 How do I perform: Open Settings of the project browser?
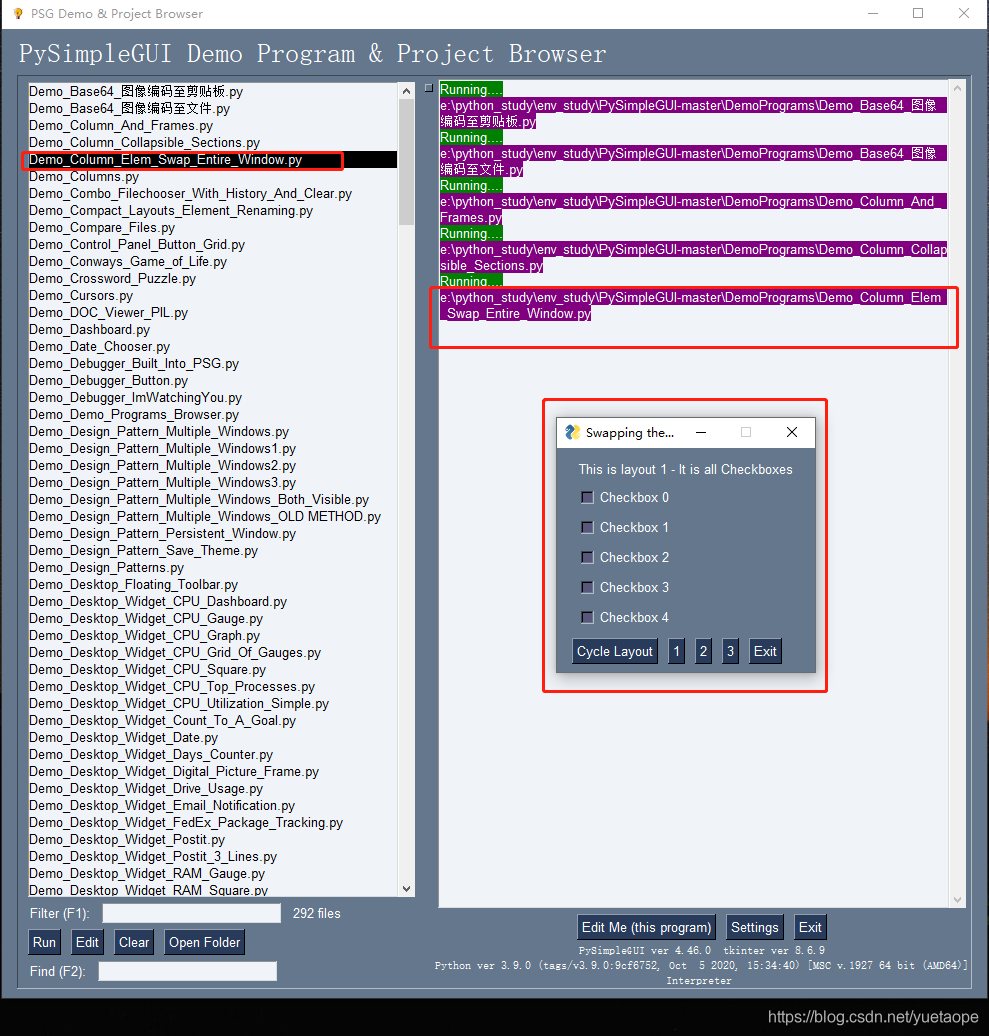(754, 928)
